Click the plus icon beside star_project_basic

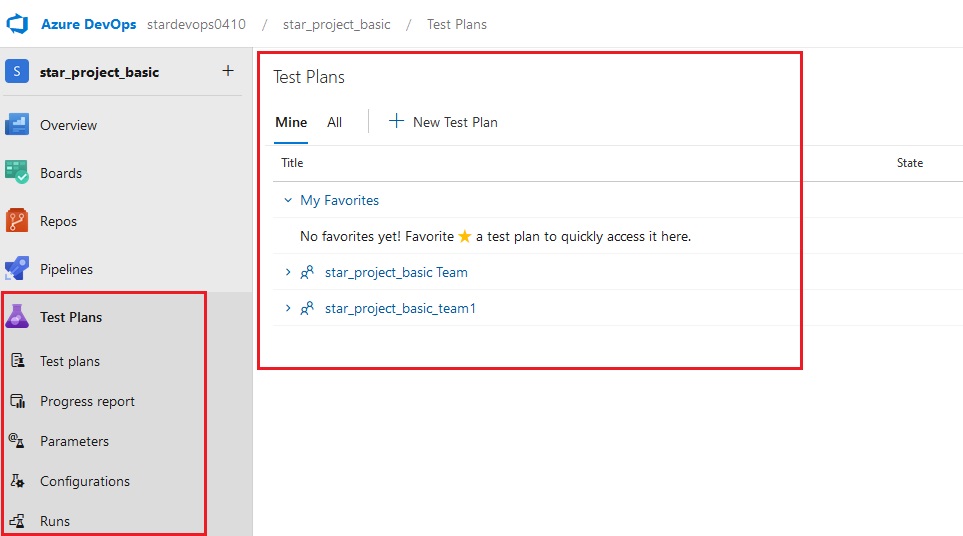[228, 71]
